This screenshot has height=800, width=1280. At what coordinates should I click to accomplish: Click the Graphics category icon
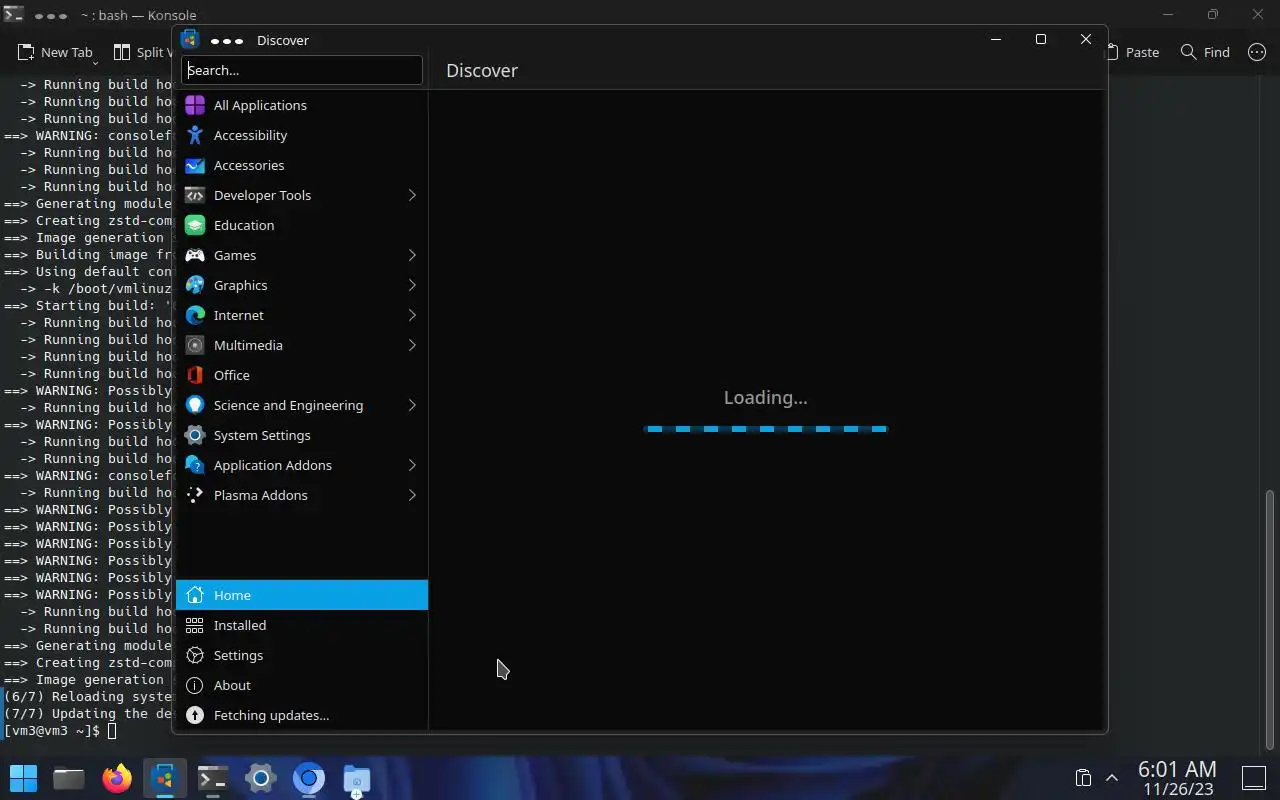click(x=195, y=285)
